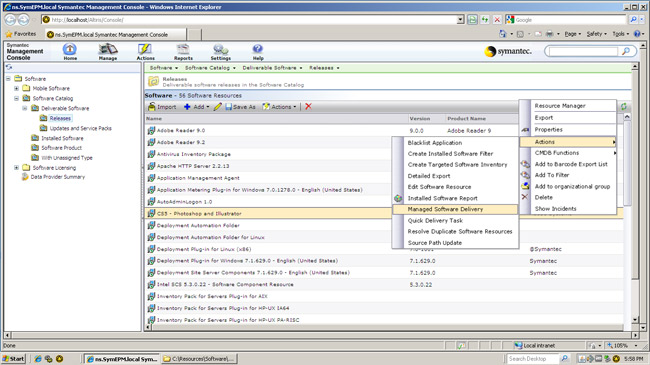Click the Windows Start button
Screen dimensions: 650x365
14,359
